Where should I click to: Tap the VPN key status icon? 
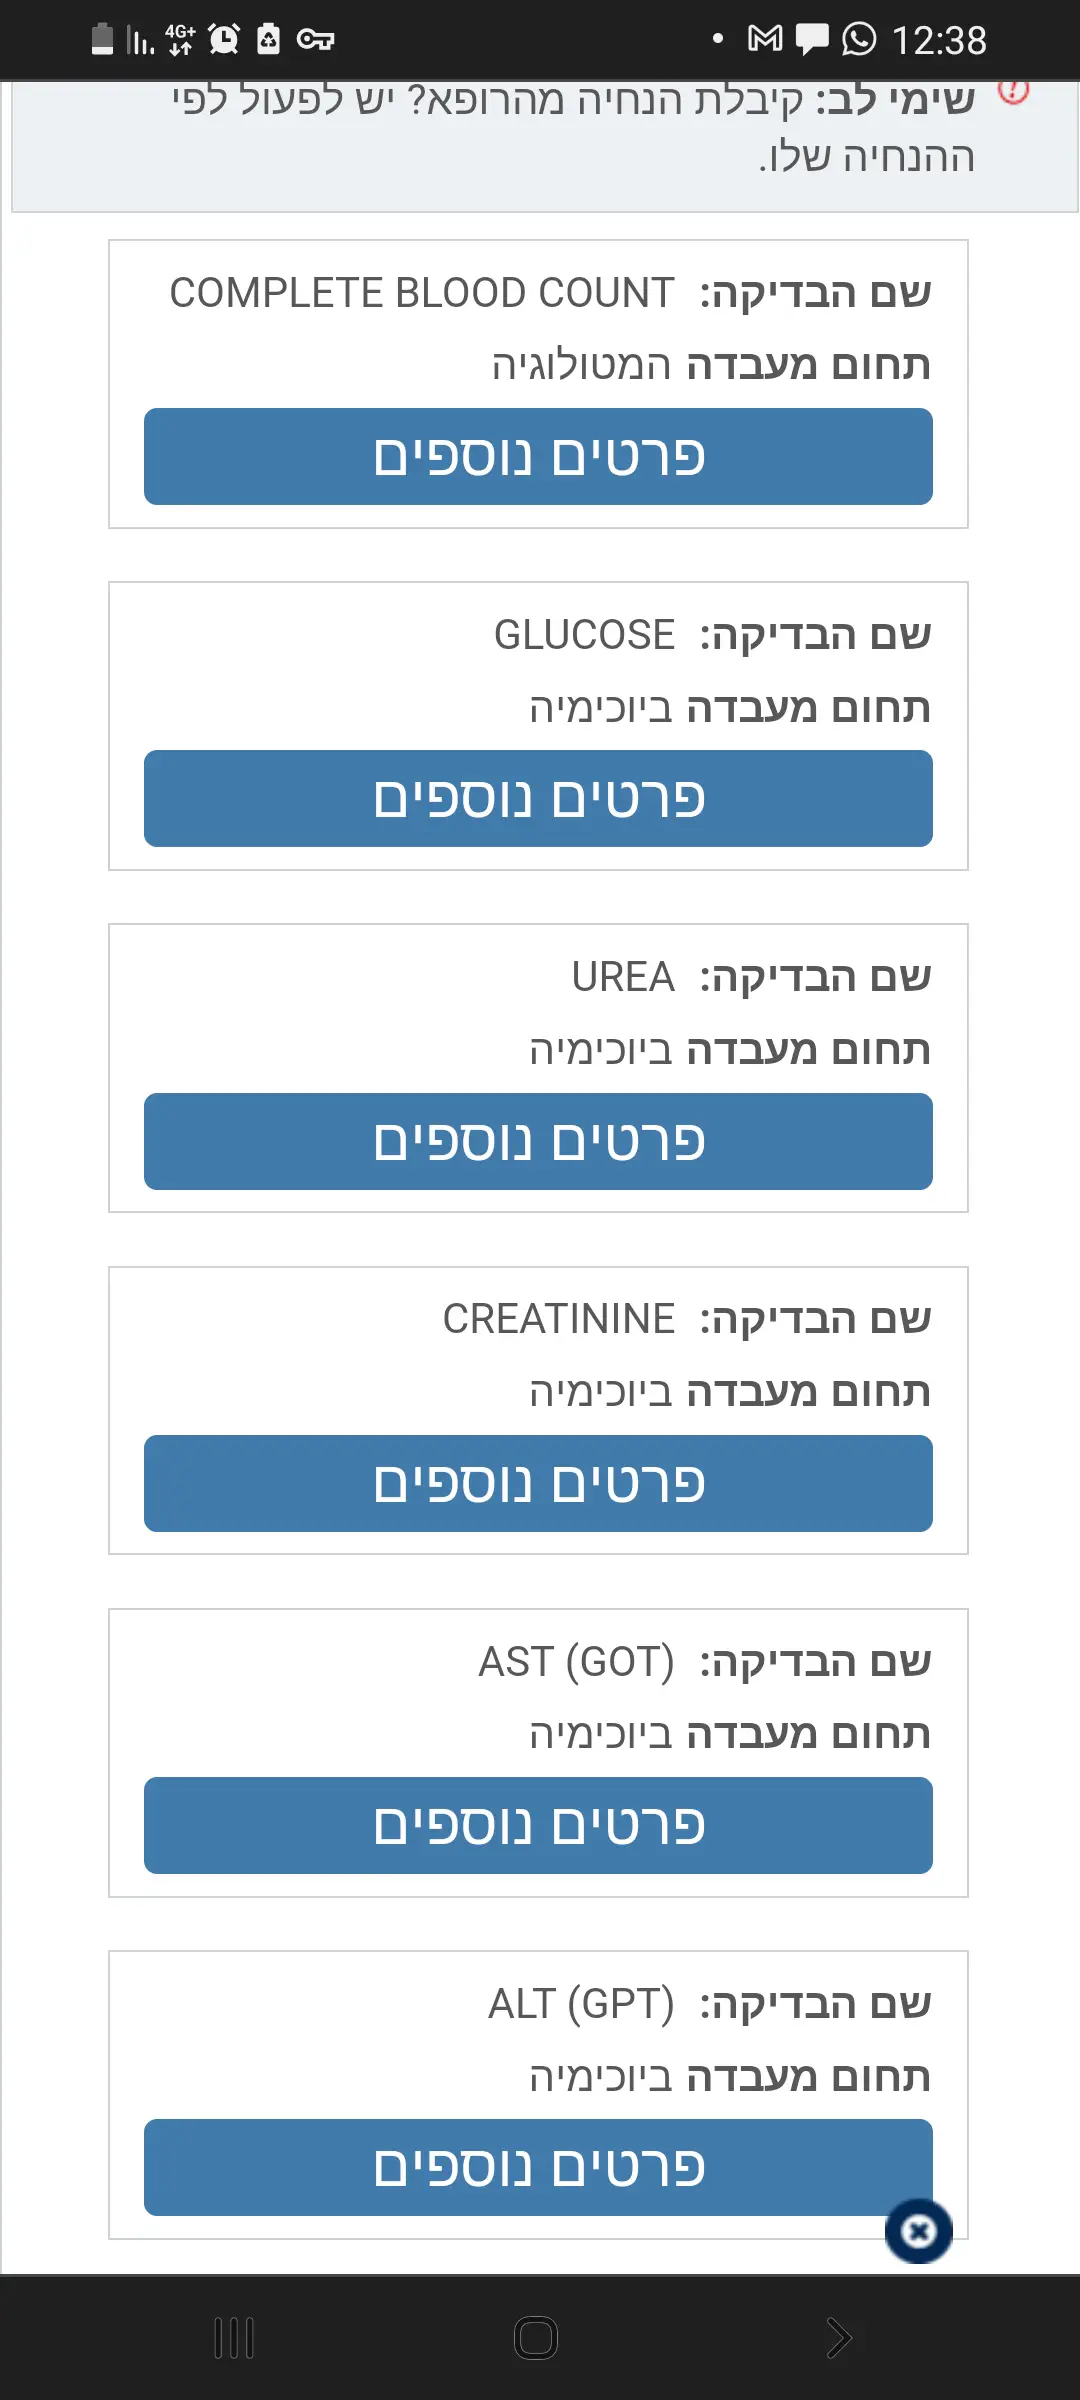tap(315, 40)
